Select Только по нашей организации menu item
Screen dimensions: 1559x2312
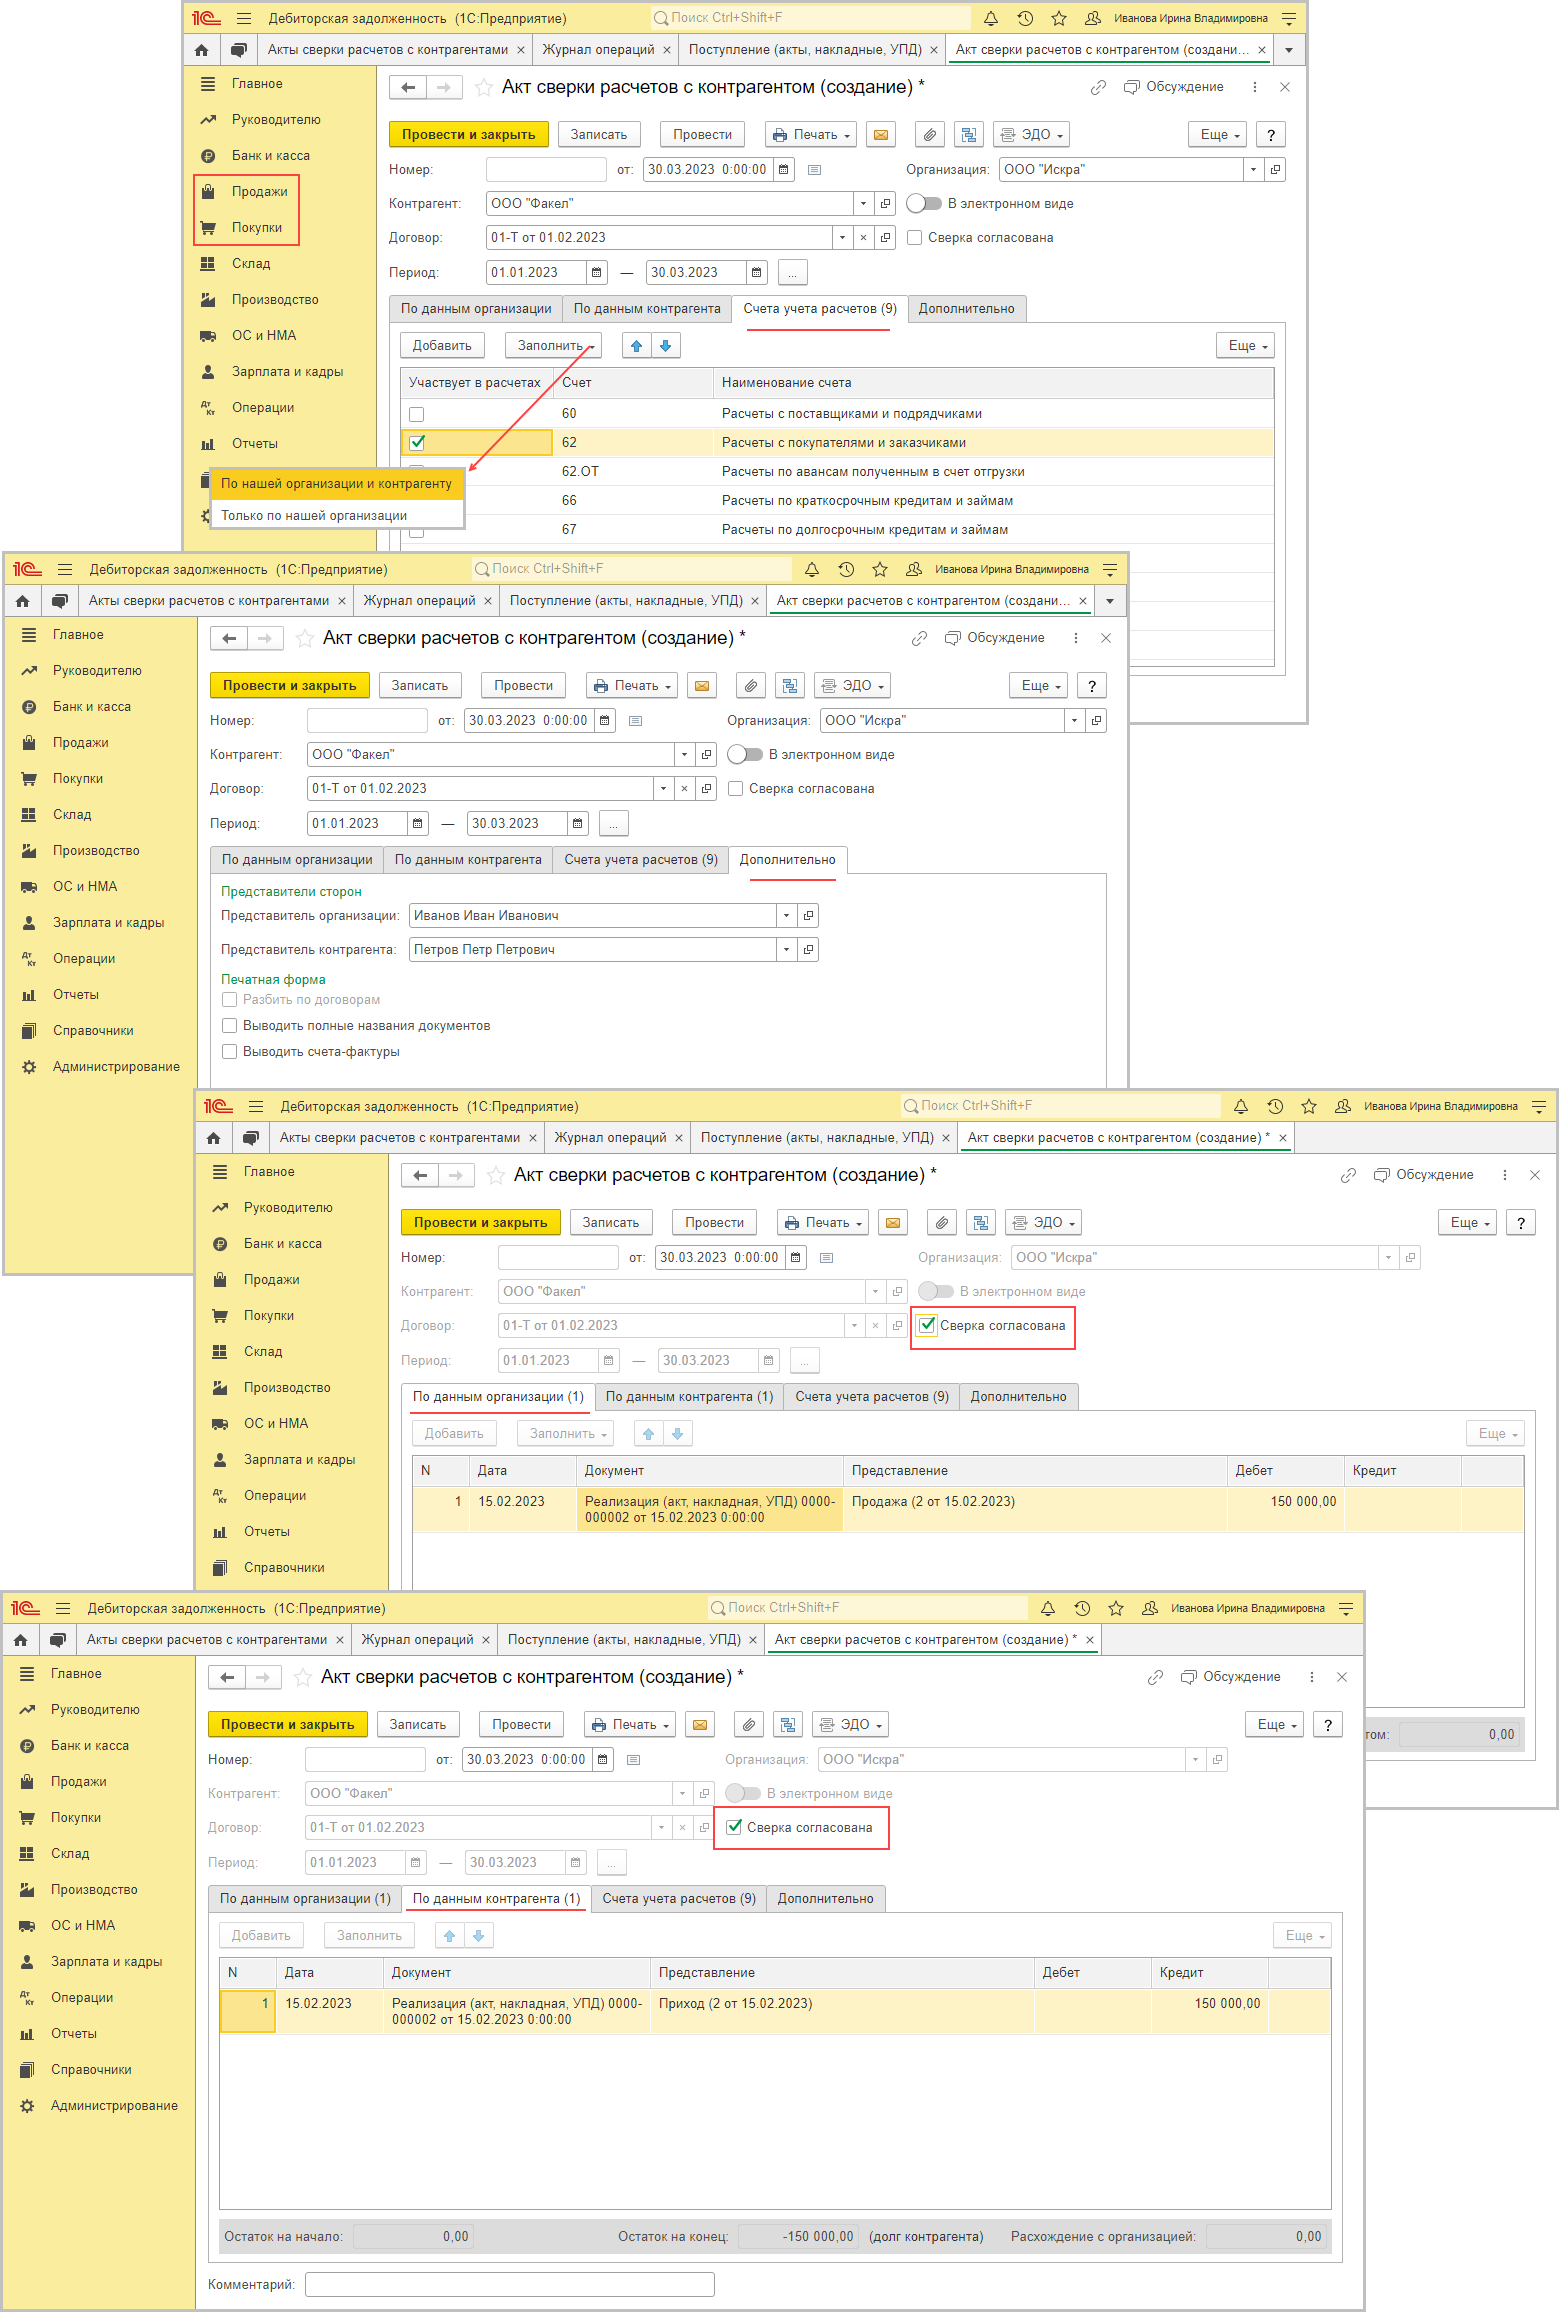pyautogui.click(x=337, y=516)
